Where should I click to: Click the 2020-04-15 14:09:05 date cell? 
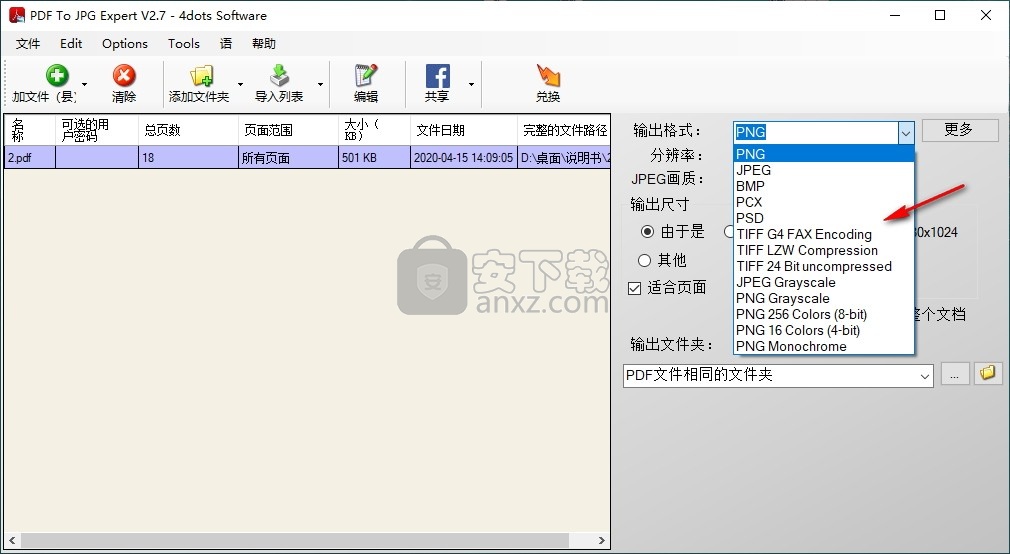[x=464, y=158]
